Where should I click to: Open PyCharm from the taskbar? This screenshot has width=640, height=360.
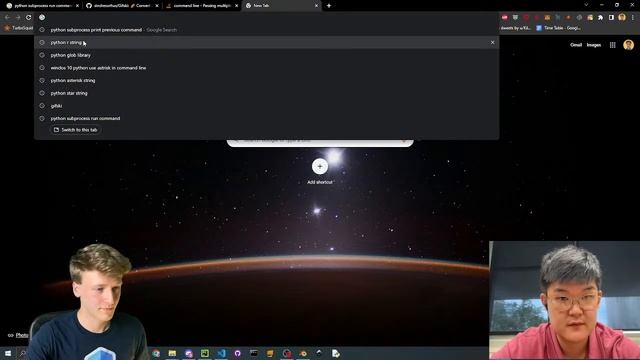tap(205, 353)
